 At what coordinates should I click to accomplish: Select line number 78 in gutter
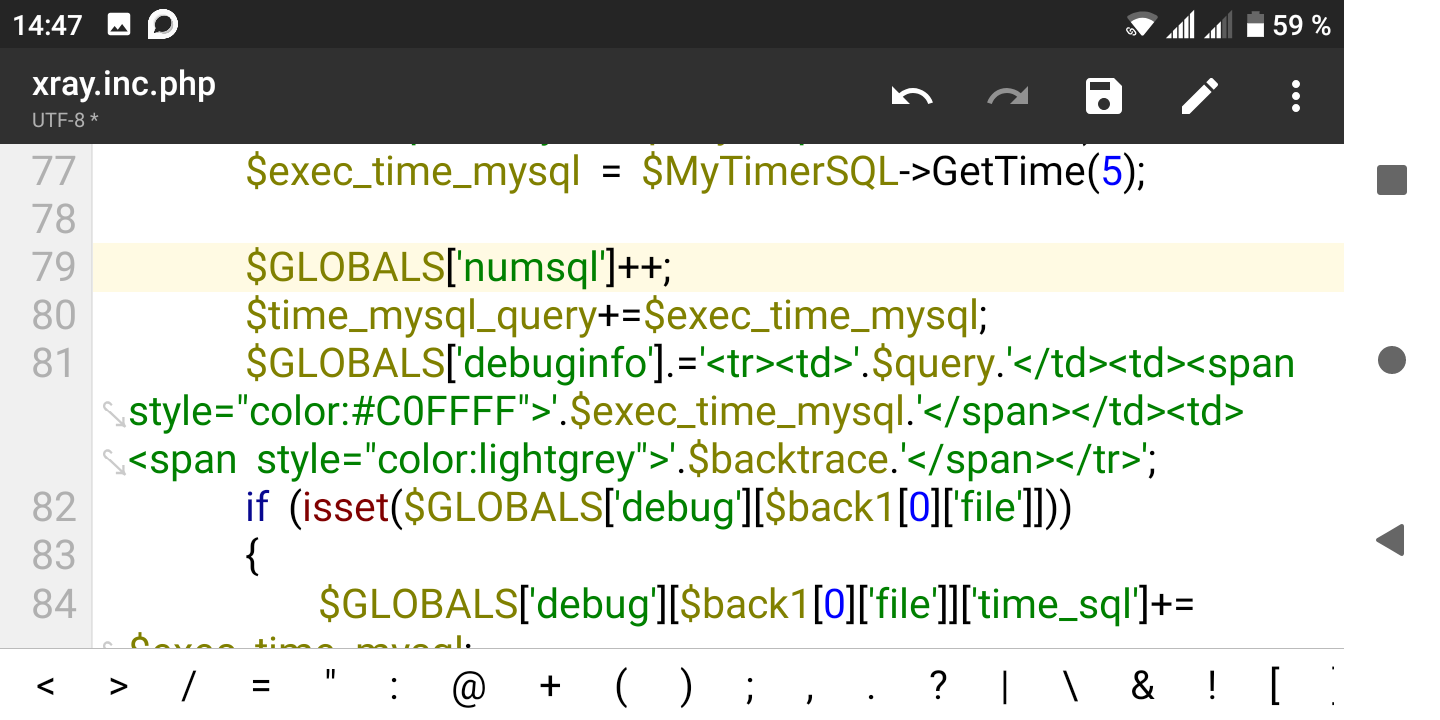pos(54,220)
